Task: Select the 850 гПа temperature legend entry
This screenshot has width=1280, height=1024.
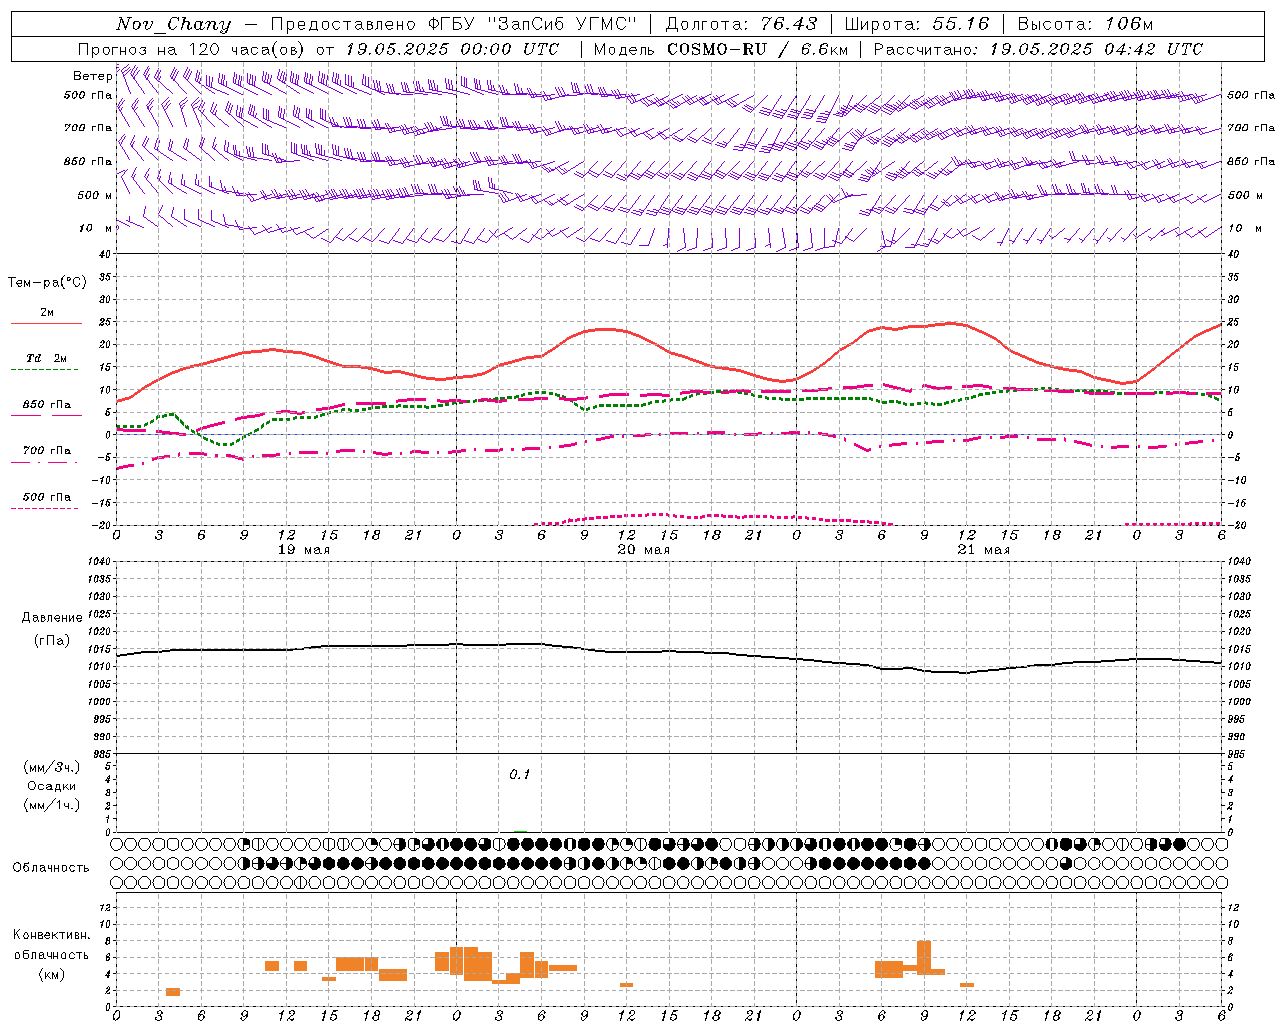Action: pos(47,405)
